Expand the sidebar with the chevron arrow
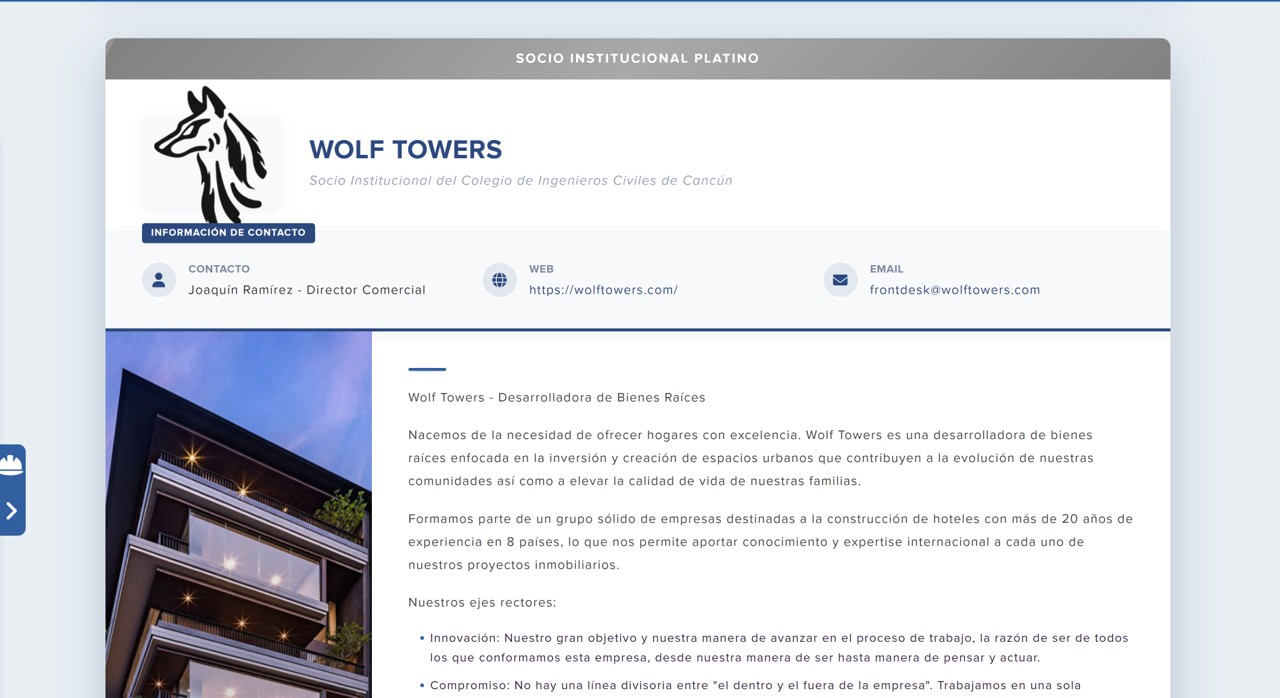 coord(13,510)
